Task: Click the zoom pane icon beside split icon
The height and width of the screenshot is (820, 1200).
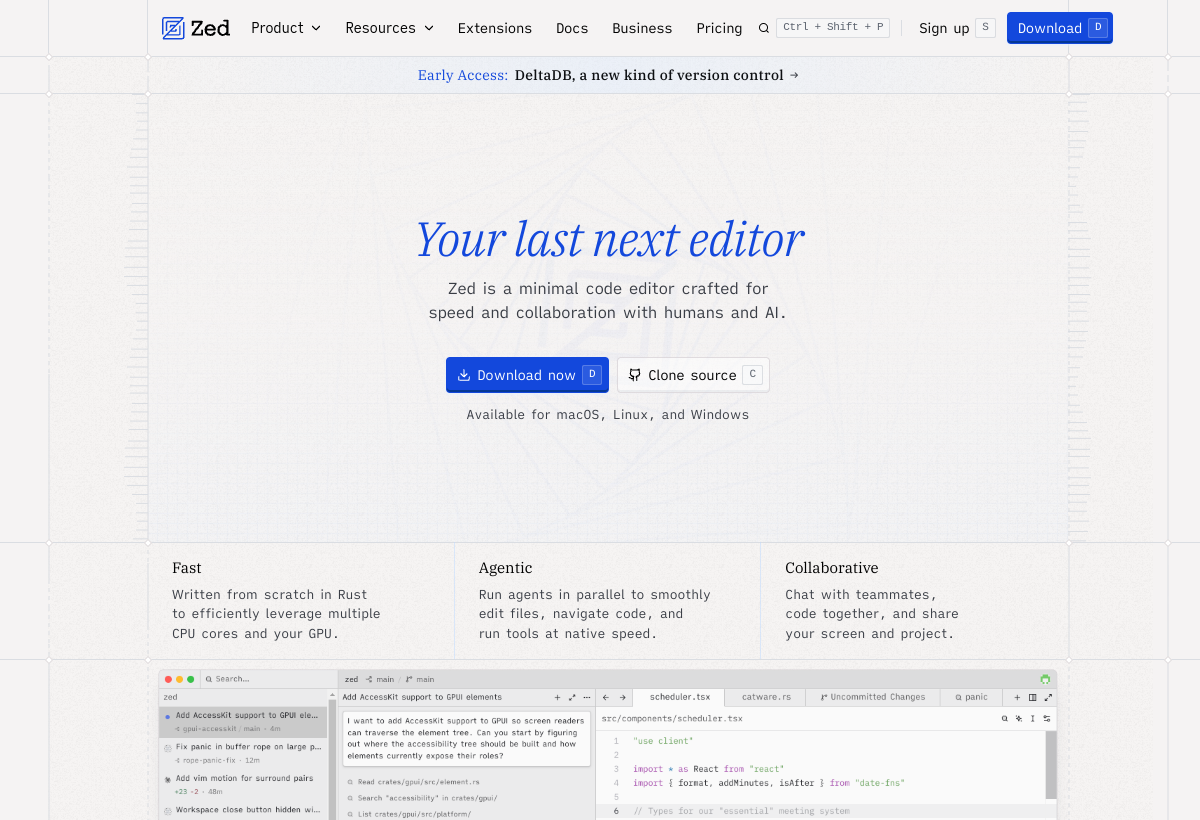Action: click(1048, 697)
